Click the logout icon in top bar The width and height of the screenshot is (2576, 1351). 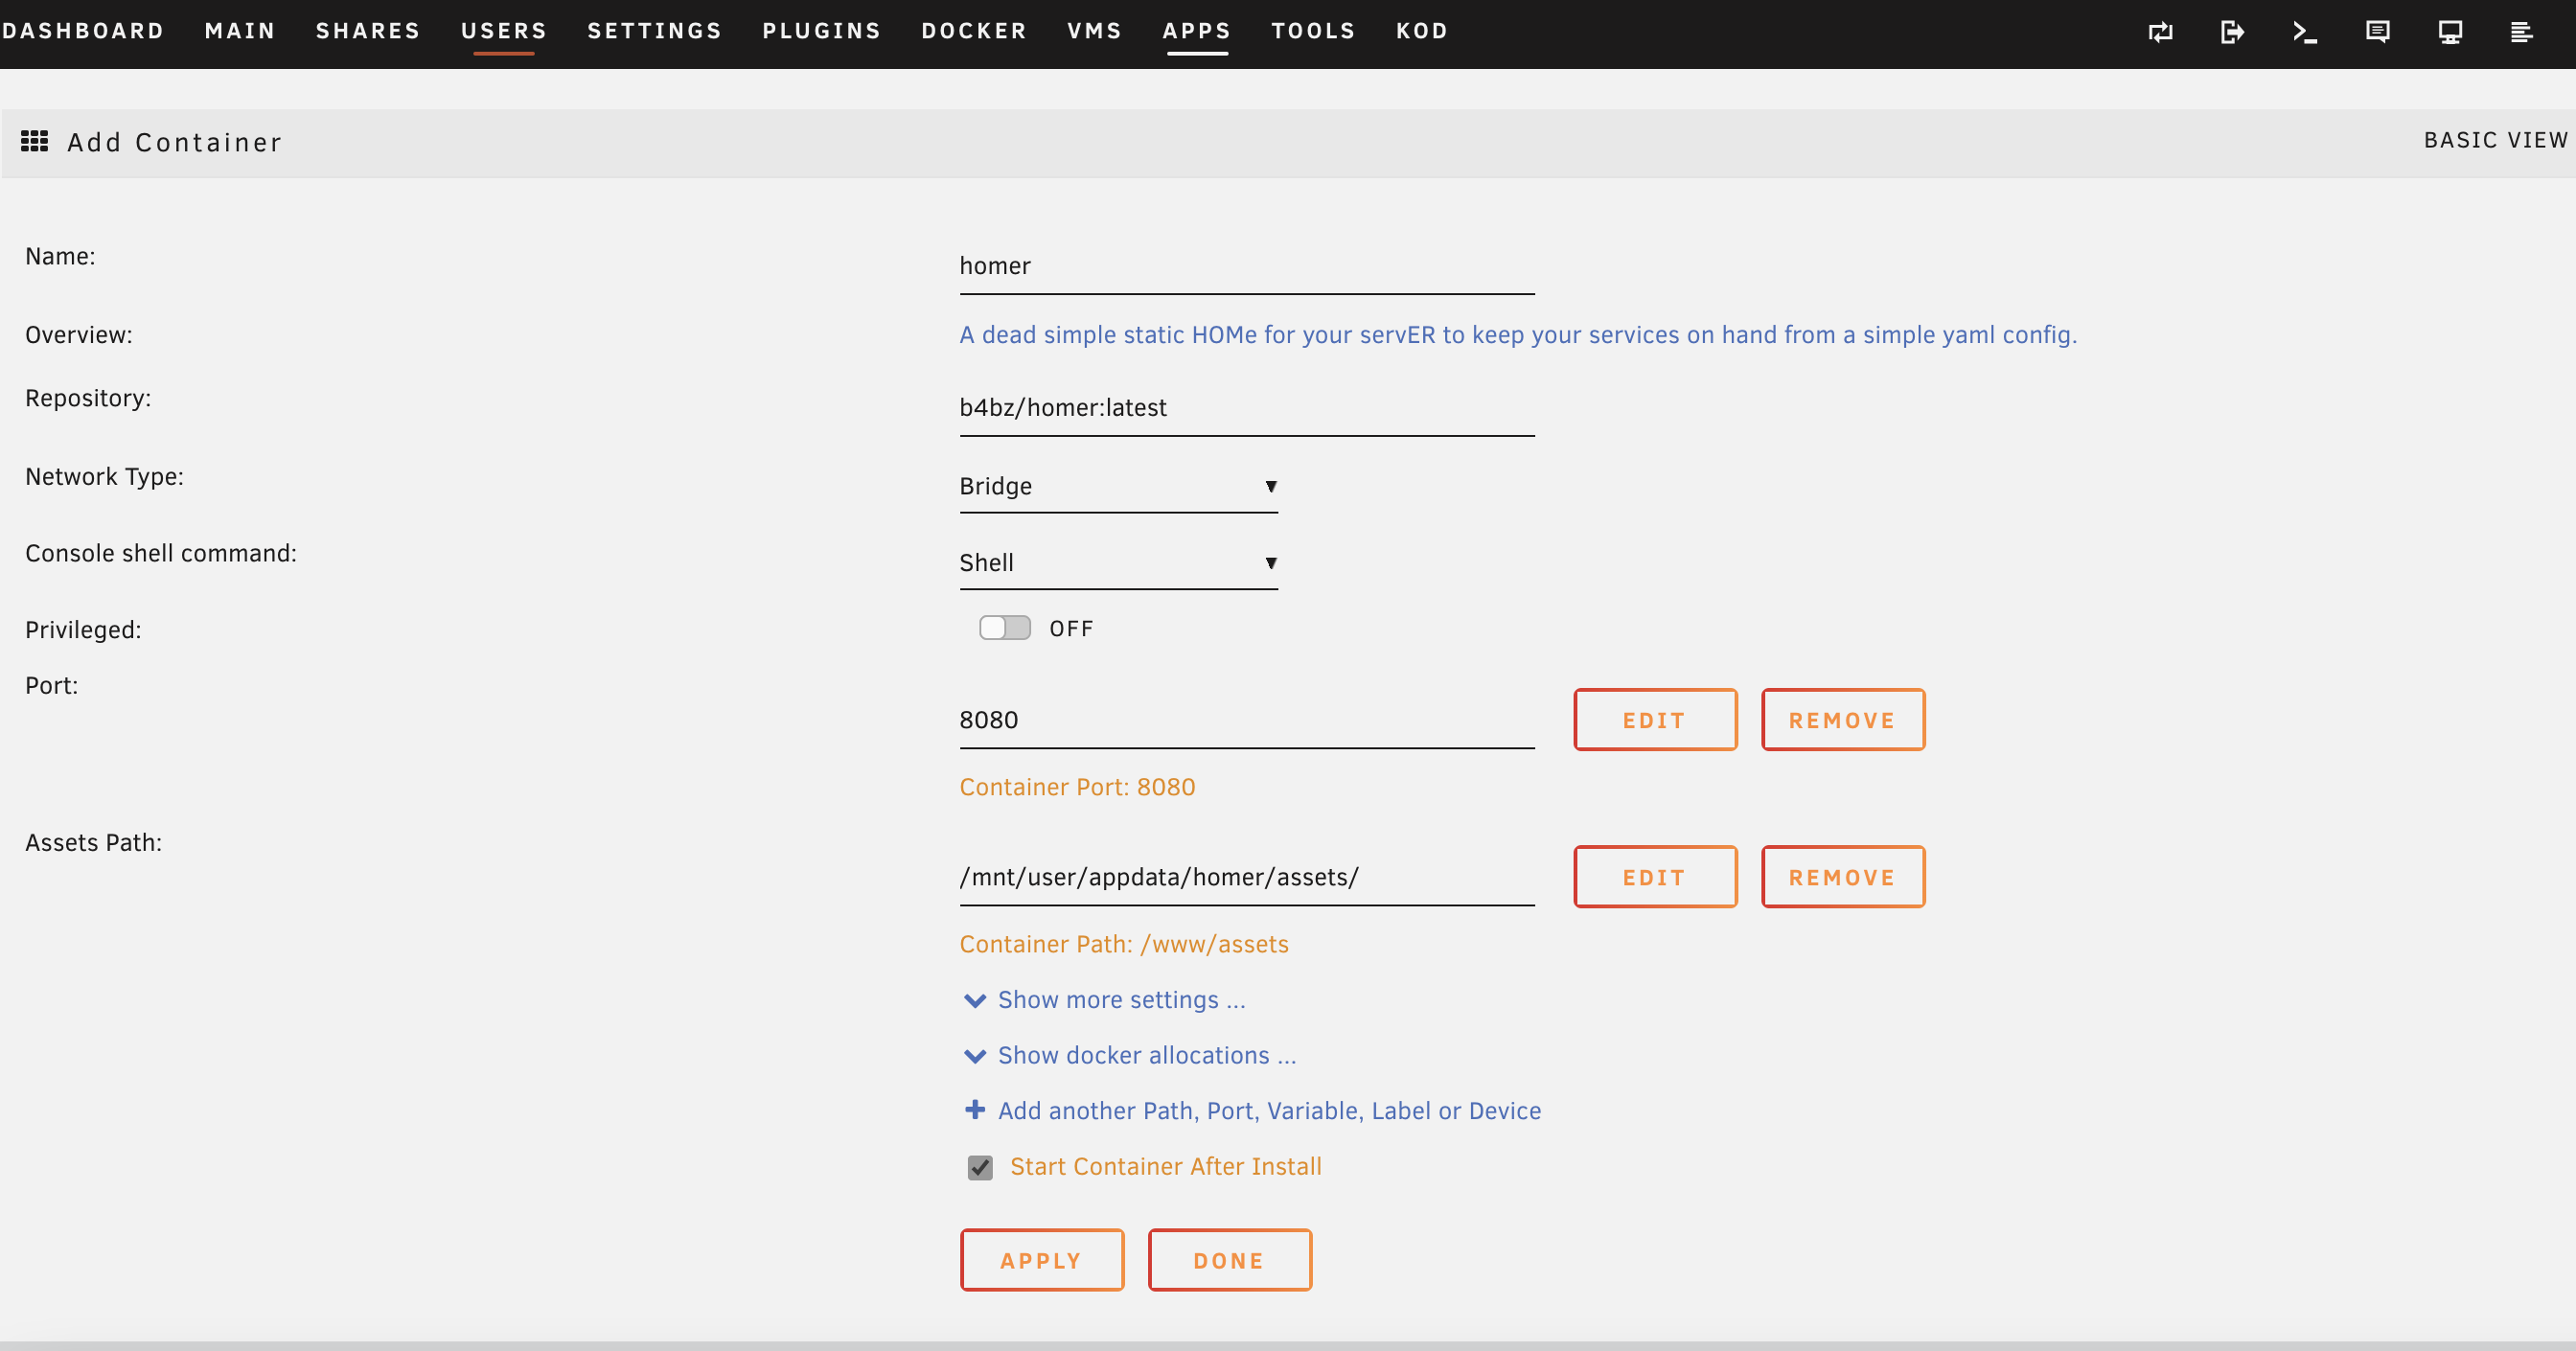(2232, 32)
